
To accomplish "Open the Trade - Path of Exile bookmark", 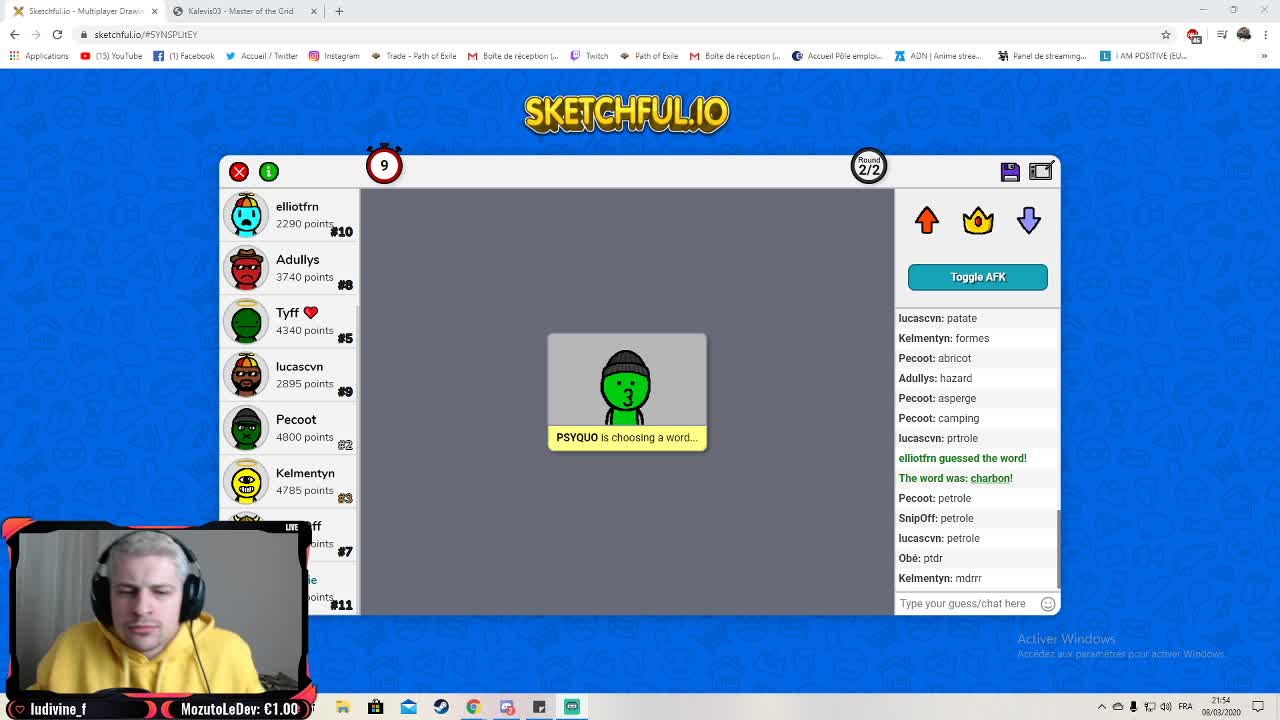I will point(414,56).
